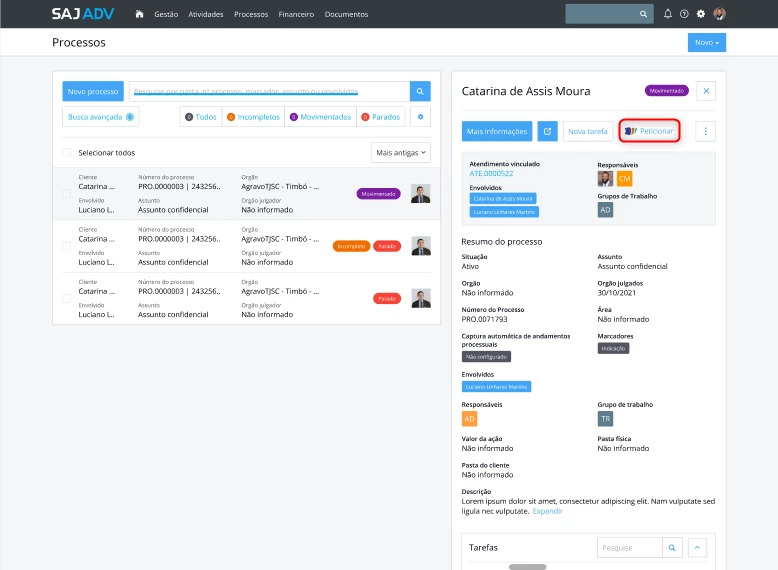Switch to the Movimentados filter tab

tap(321, 117)
